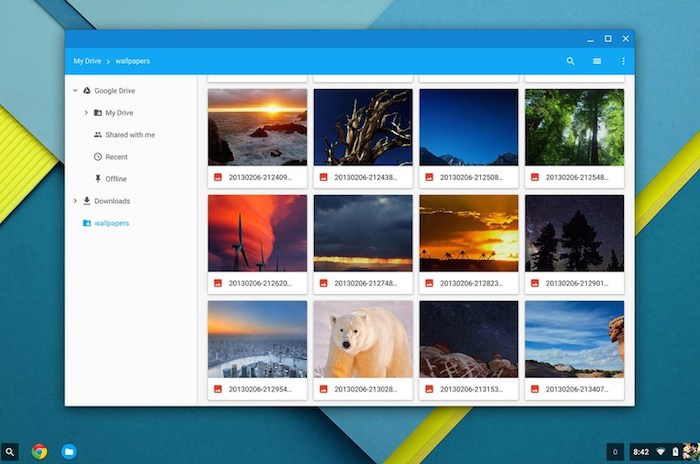Open the three-dot more options menu
The image size is (700, 464).
point(623,61)
